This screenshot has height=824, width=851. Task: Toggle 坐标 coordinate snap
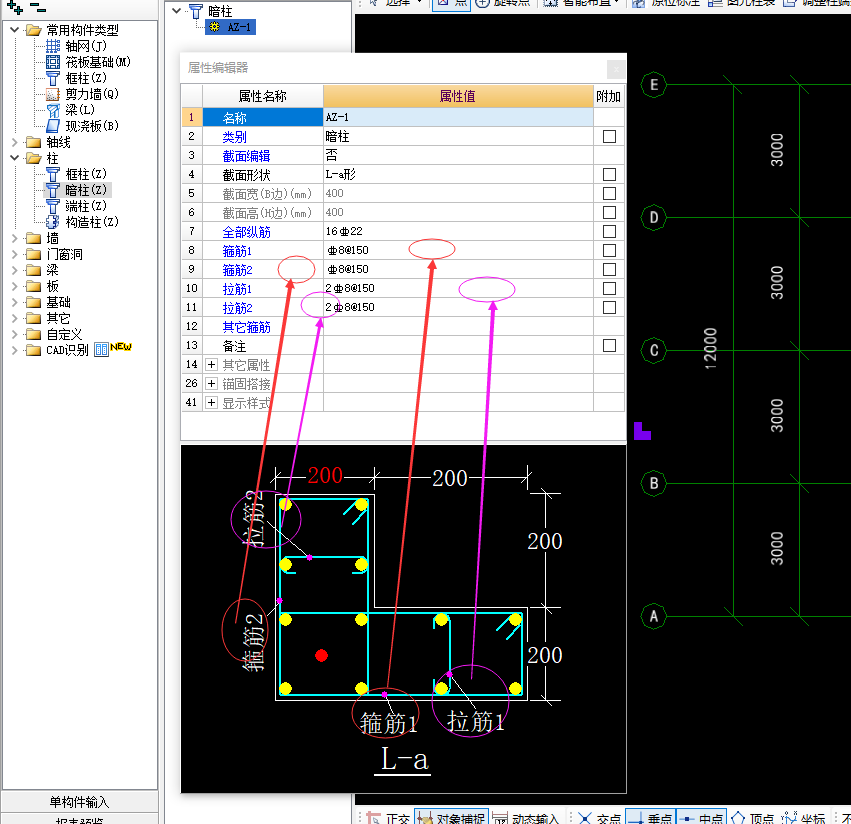[803, 818]
